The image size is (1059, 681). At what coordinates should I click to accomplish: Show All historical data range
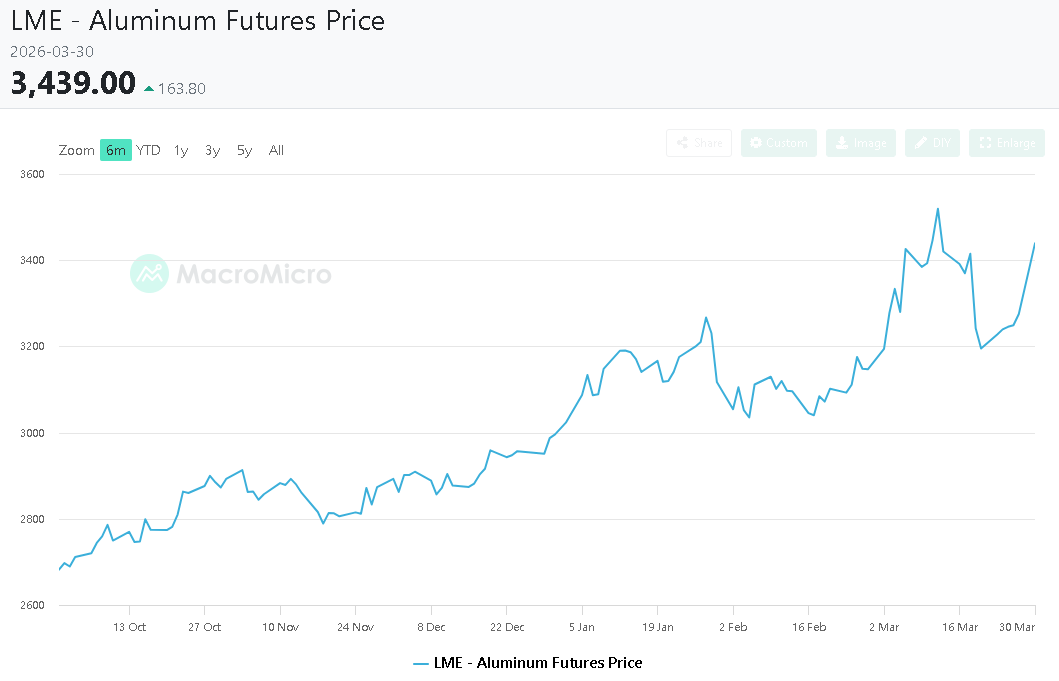click(277, 150)
